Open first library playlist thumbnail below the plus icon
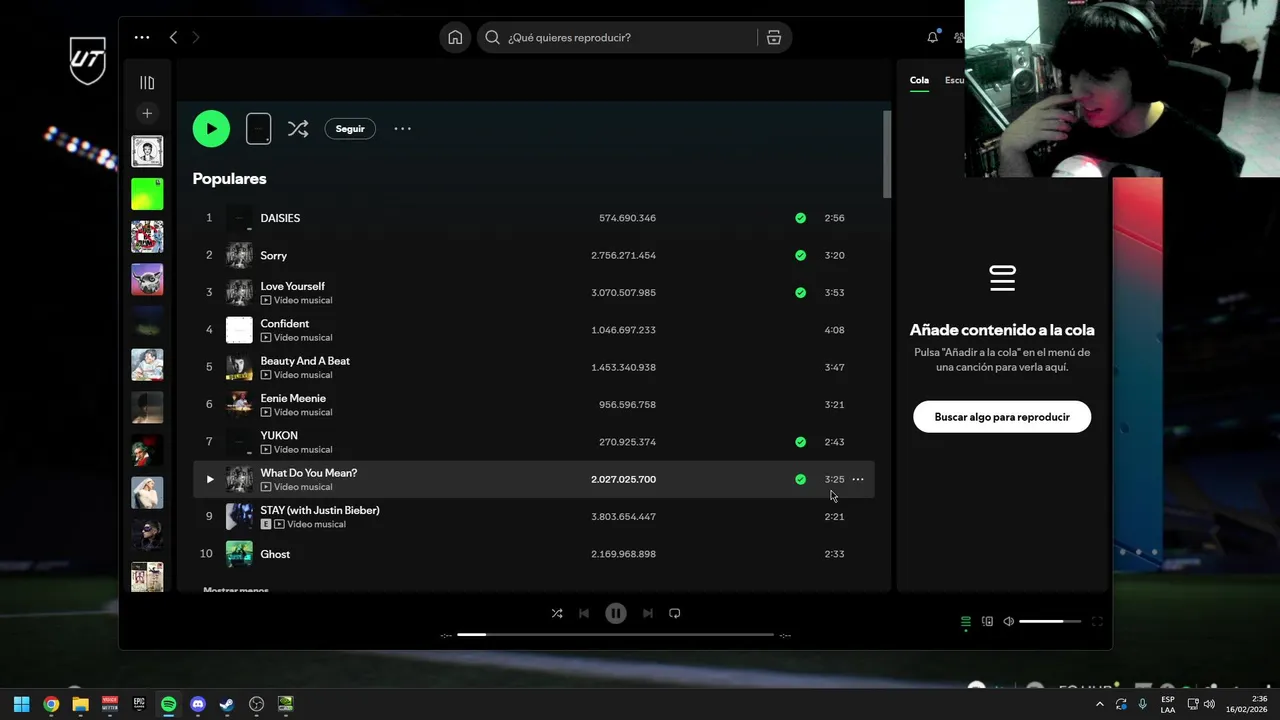The height and width of the screenshot is (720, 1280). click(x=147, y=151)
